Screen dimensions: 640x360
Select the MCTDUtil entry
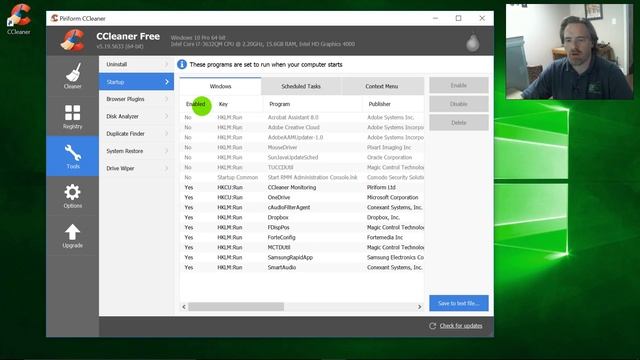(x=302, y=247)
